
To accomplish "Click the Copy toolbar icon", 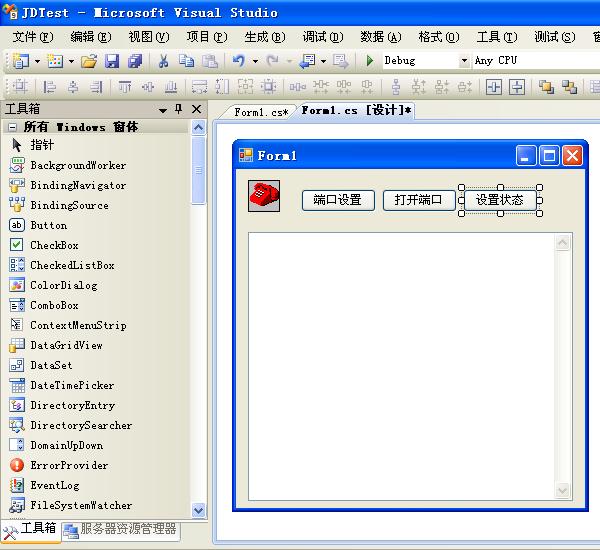I will (186, 61).
